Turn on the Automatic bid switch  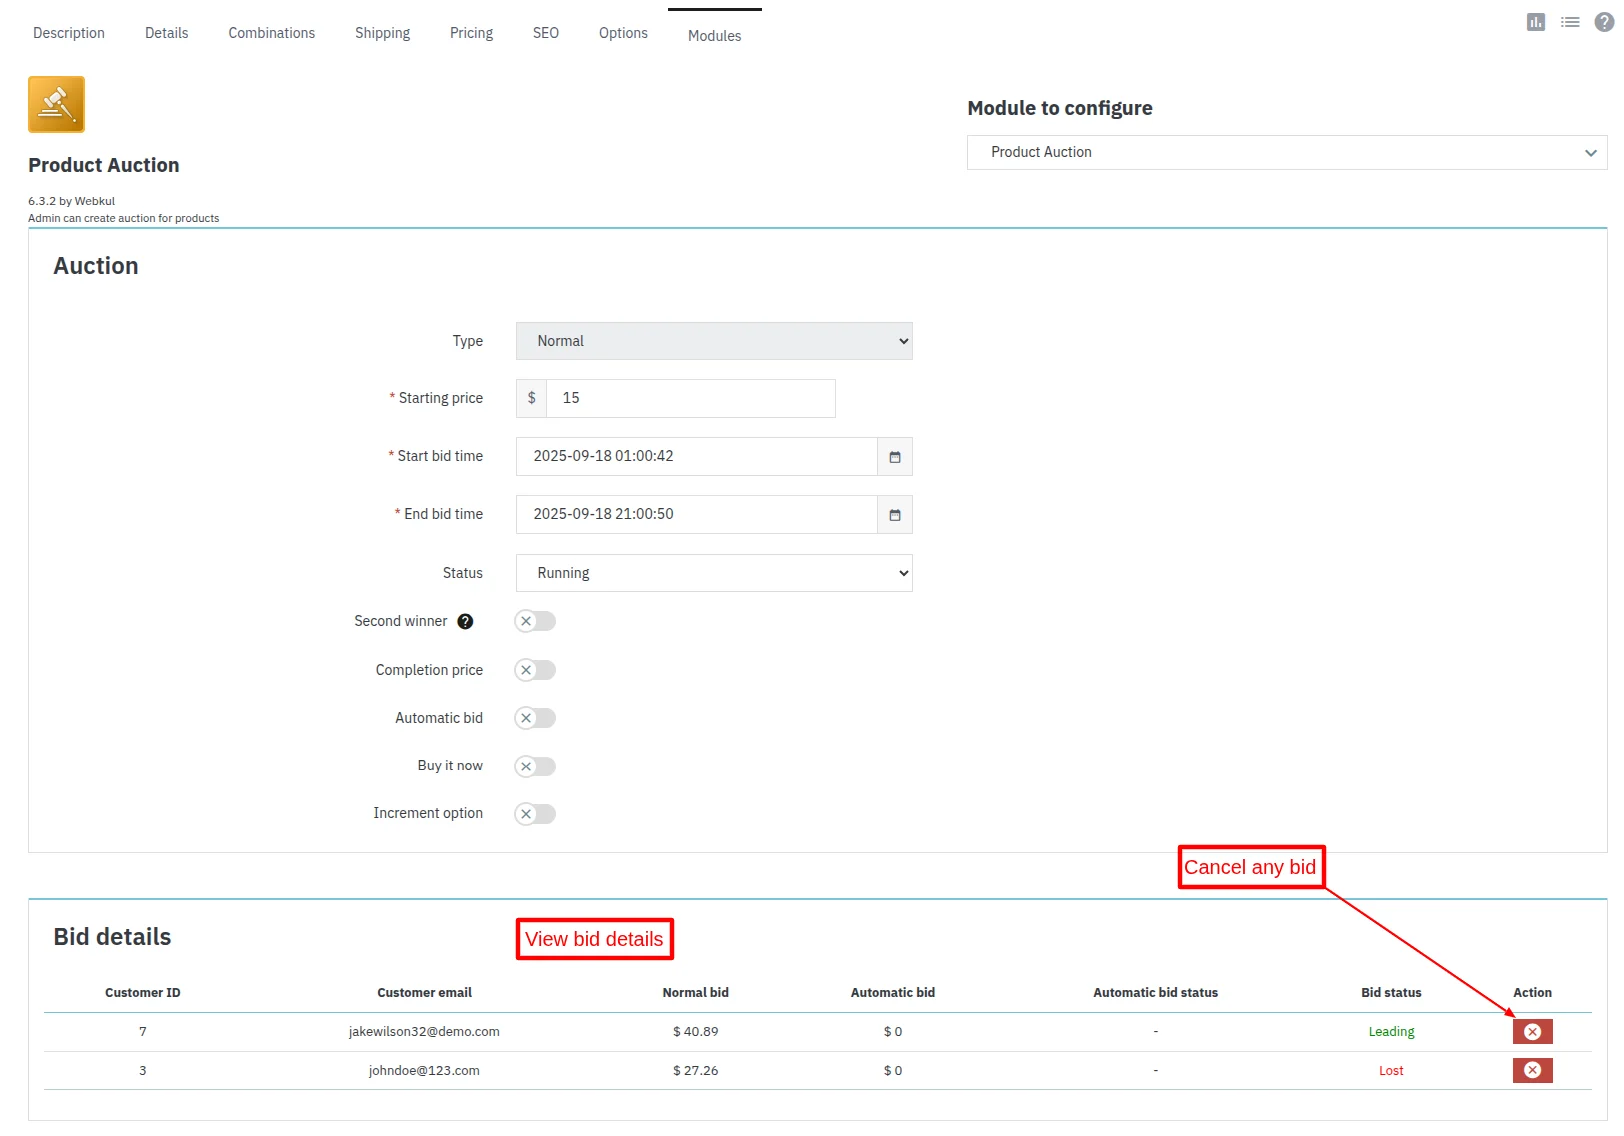coord(534,718)
